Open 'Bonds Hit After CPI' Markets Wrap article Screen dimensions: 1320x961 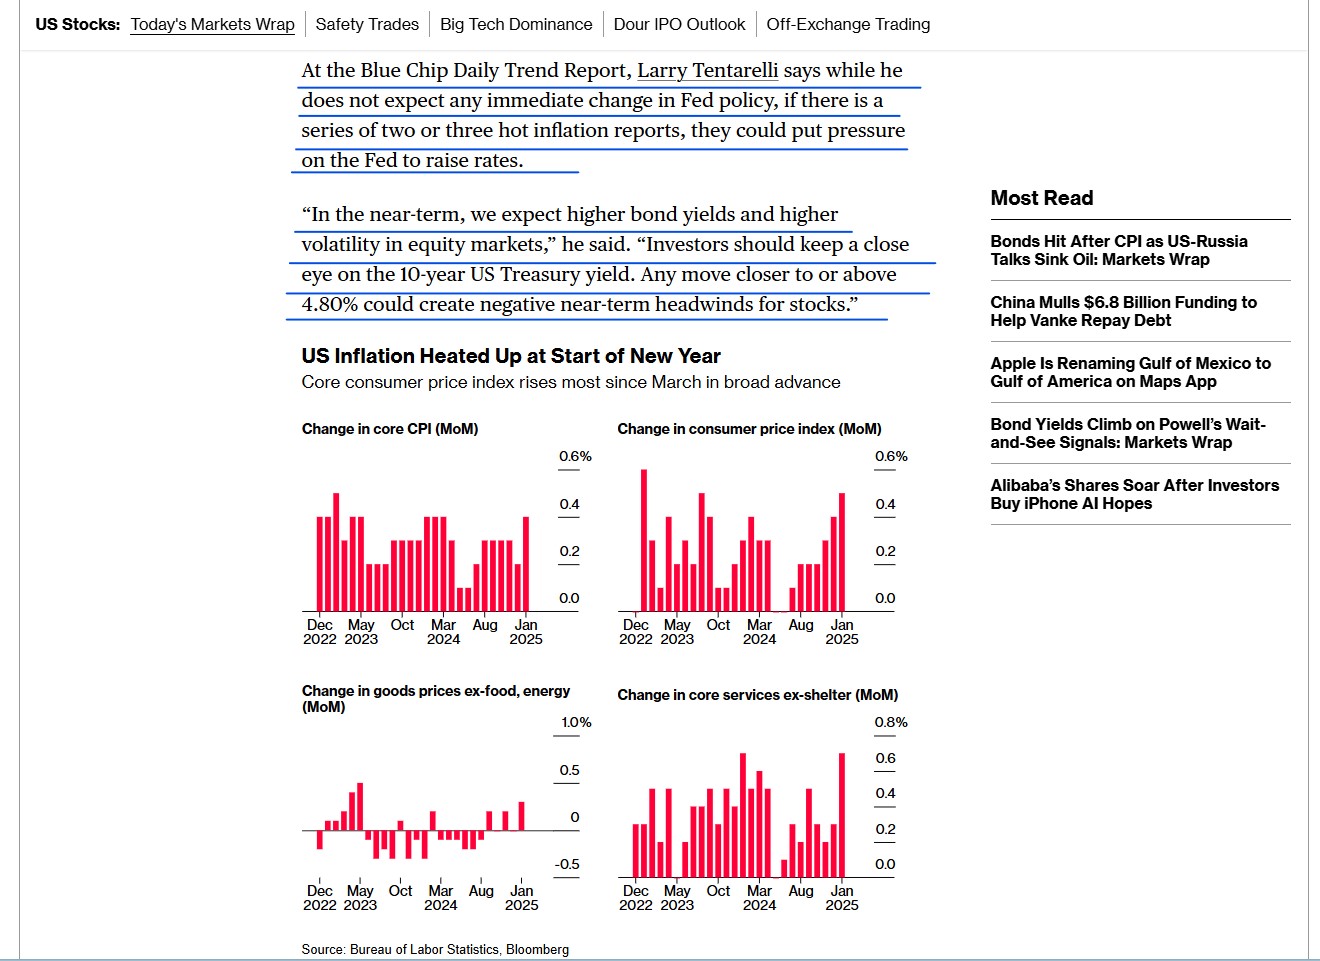(1119, 250)
